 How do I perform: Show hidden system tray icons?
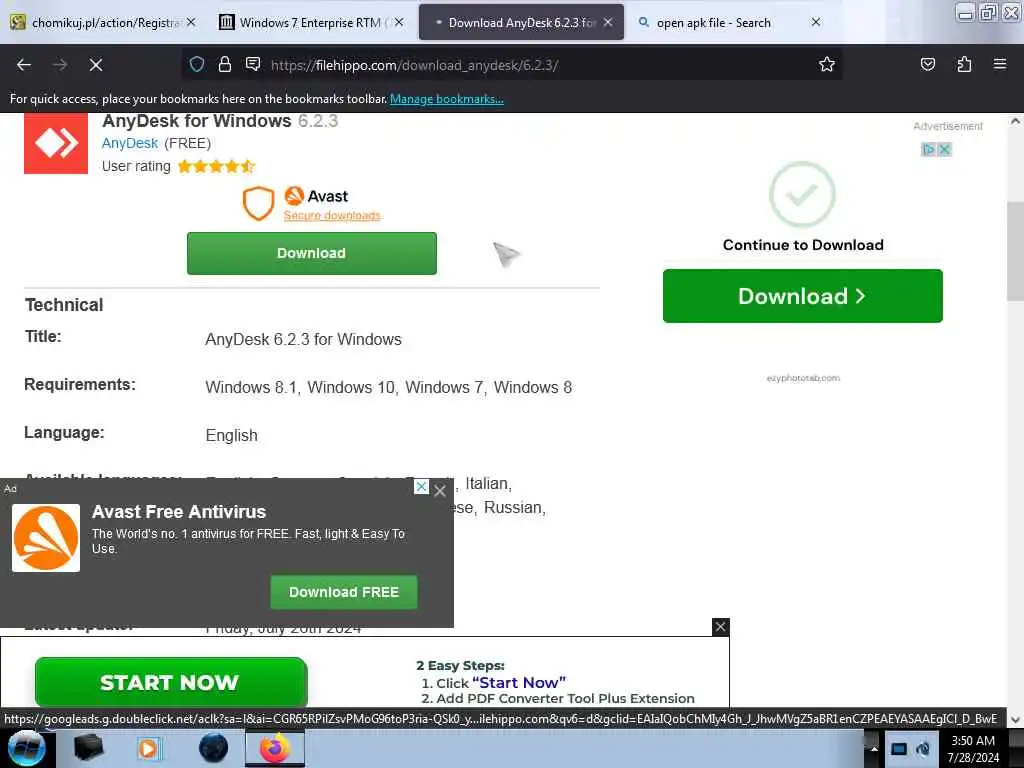pyautogui.click(x=874, y=749)
